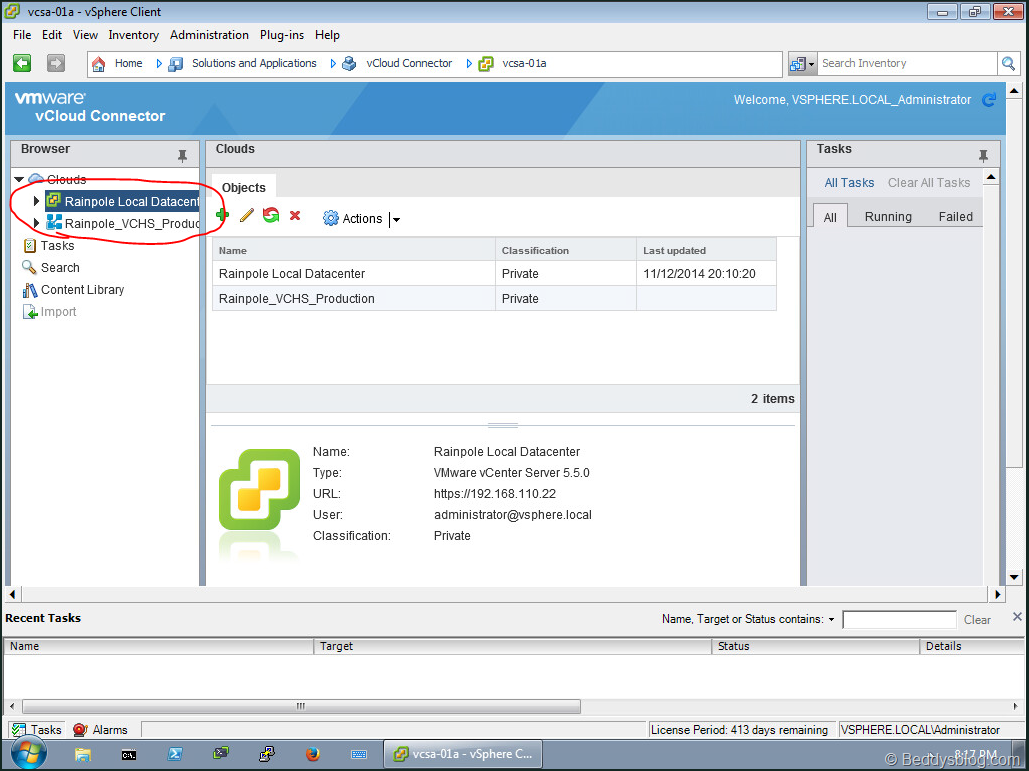The image size is (1029, 771).
Task: Expand the Rainpole_VCHS_Production tree node
Action: [37, 223]
